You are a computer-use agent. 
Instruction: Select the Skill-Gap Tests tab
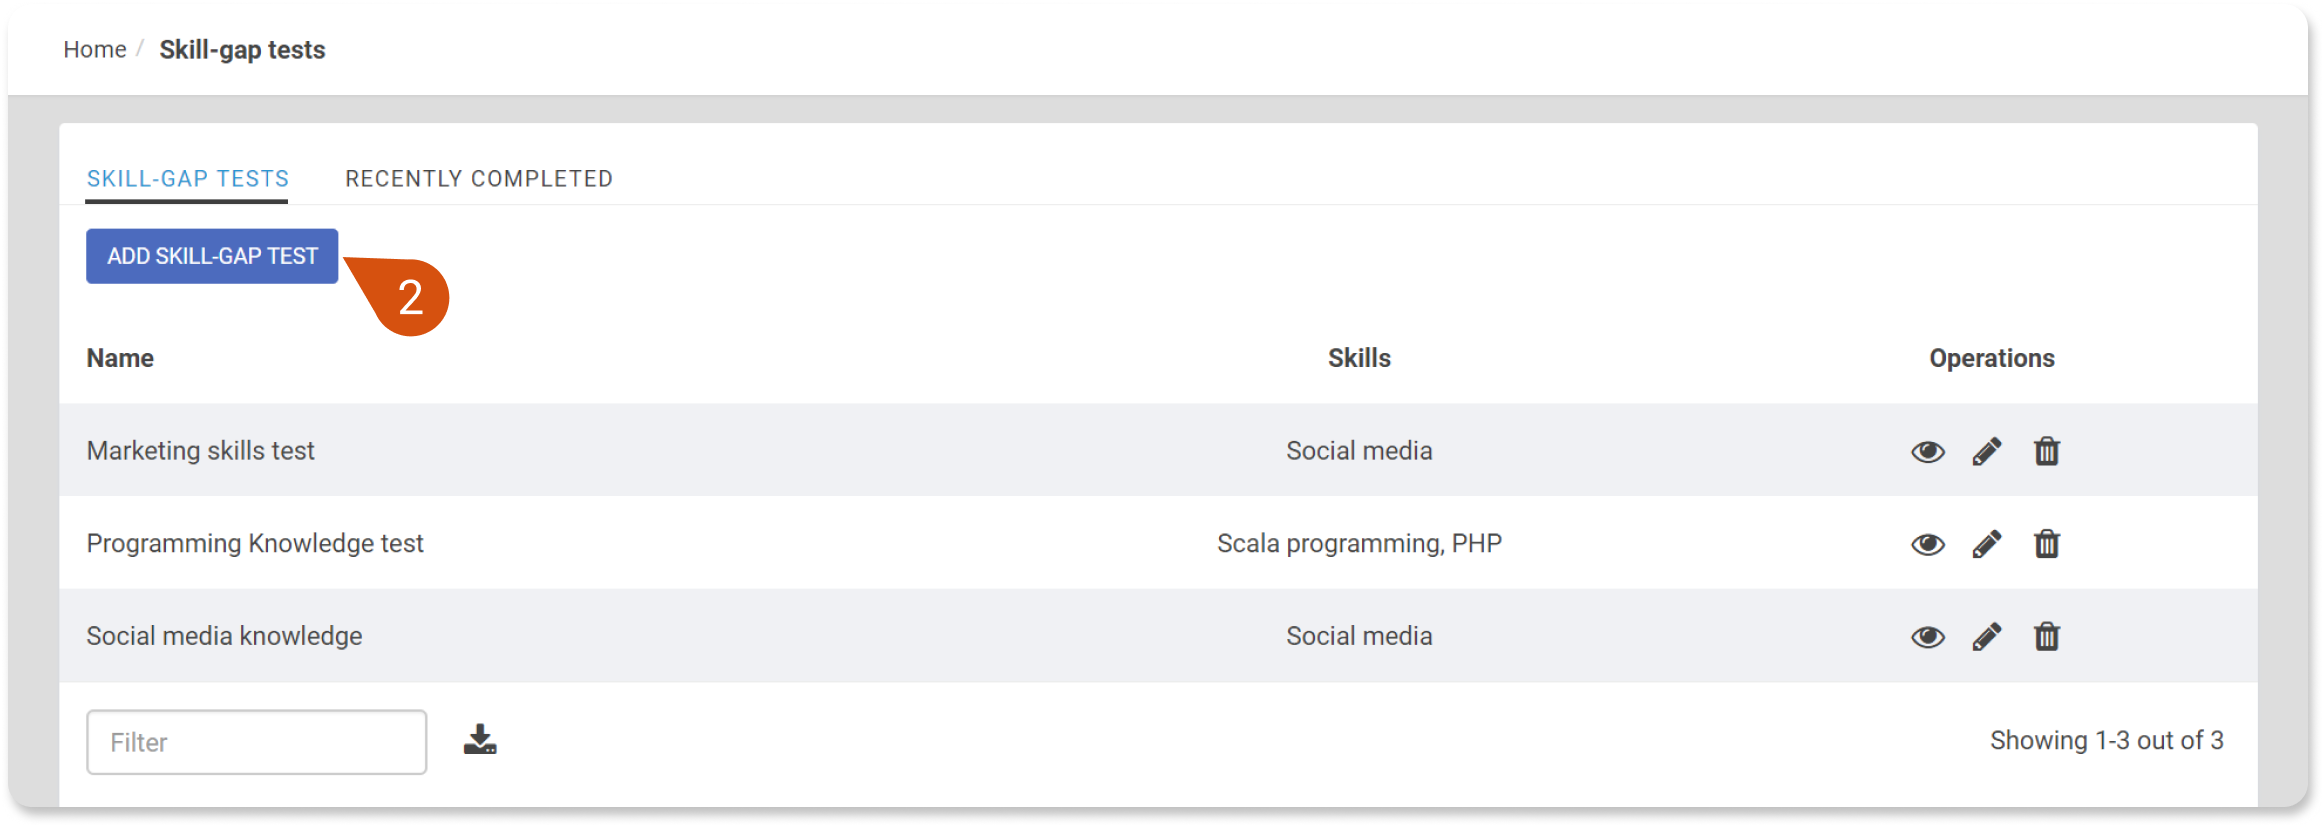(x=187, y=179)
